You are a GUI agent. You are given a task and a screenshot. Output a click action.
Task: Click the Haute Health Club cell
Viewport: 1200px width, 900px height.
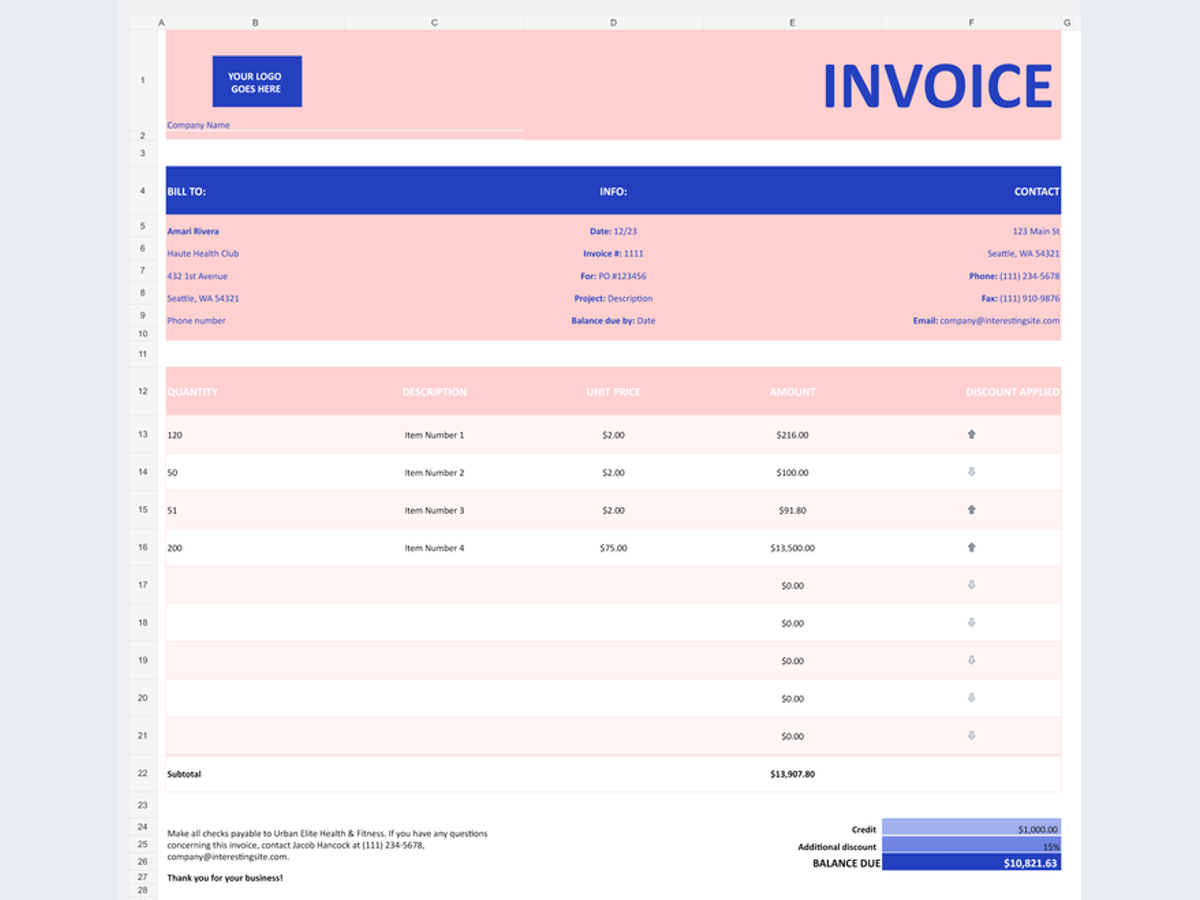tap(203, 253)
